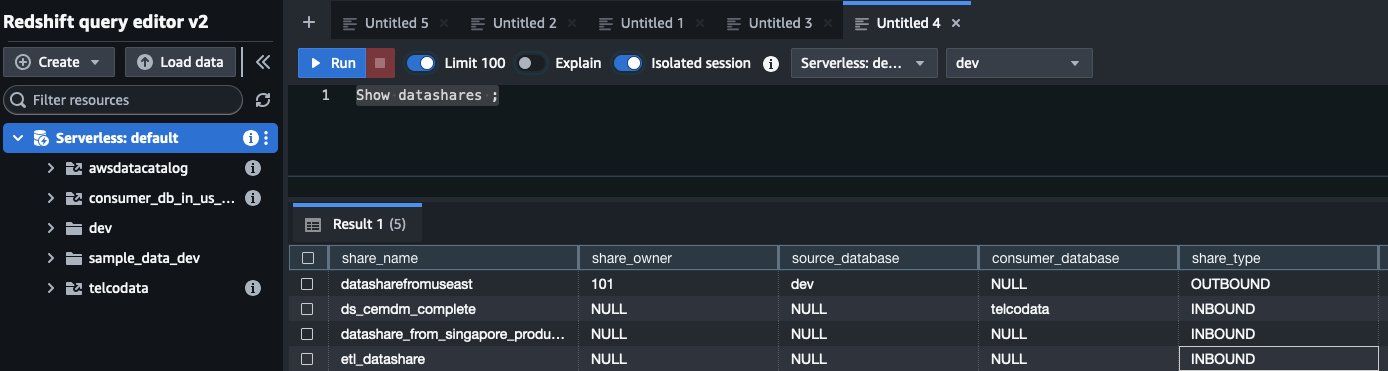
Task: Click the Load data button
Action: pyautogui.click(x=181, y=62)
